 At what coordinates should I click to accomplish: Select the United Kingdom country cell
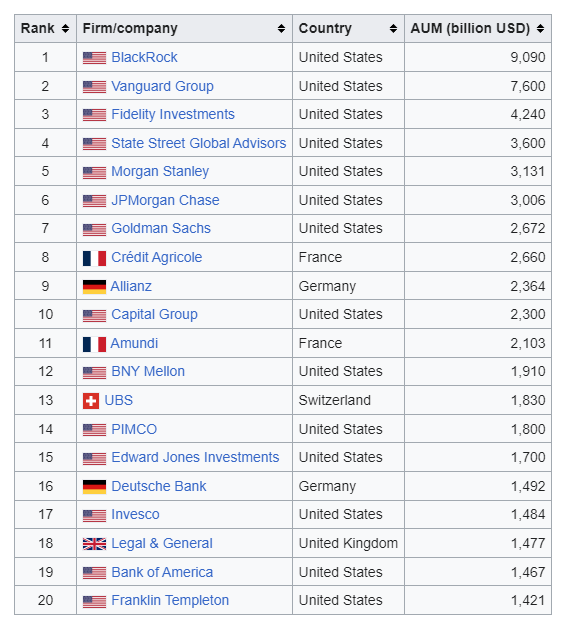348,544
